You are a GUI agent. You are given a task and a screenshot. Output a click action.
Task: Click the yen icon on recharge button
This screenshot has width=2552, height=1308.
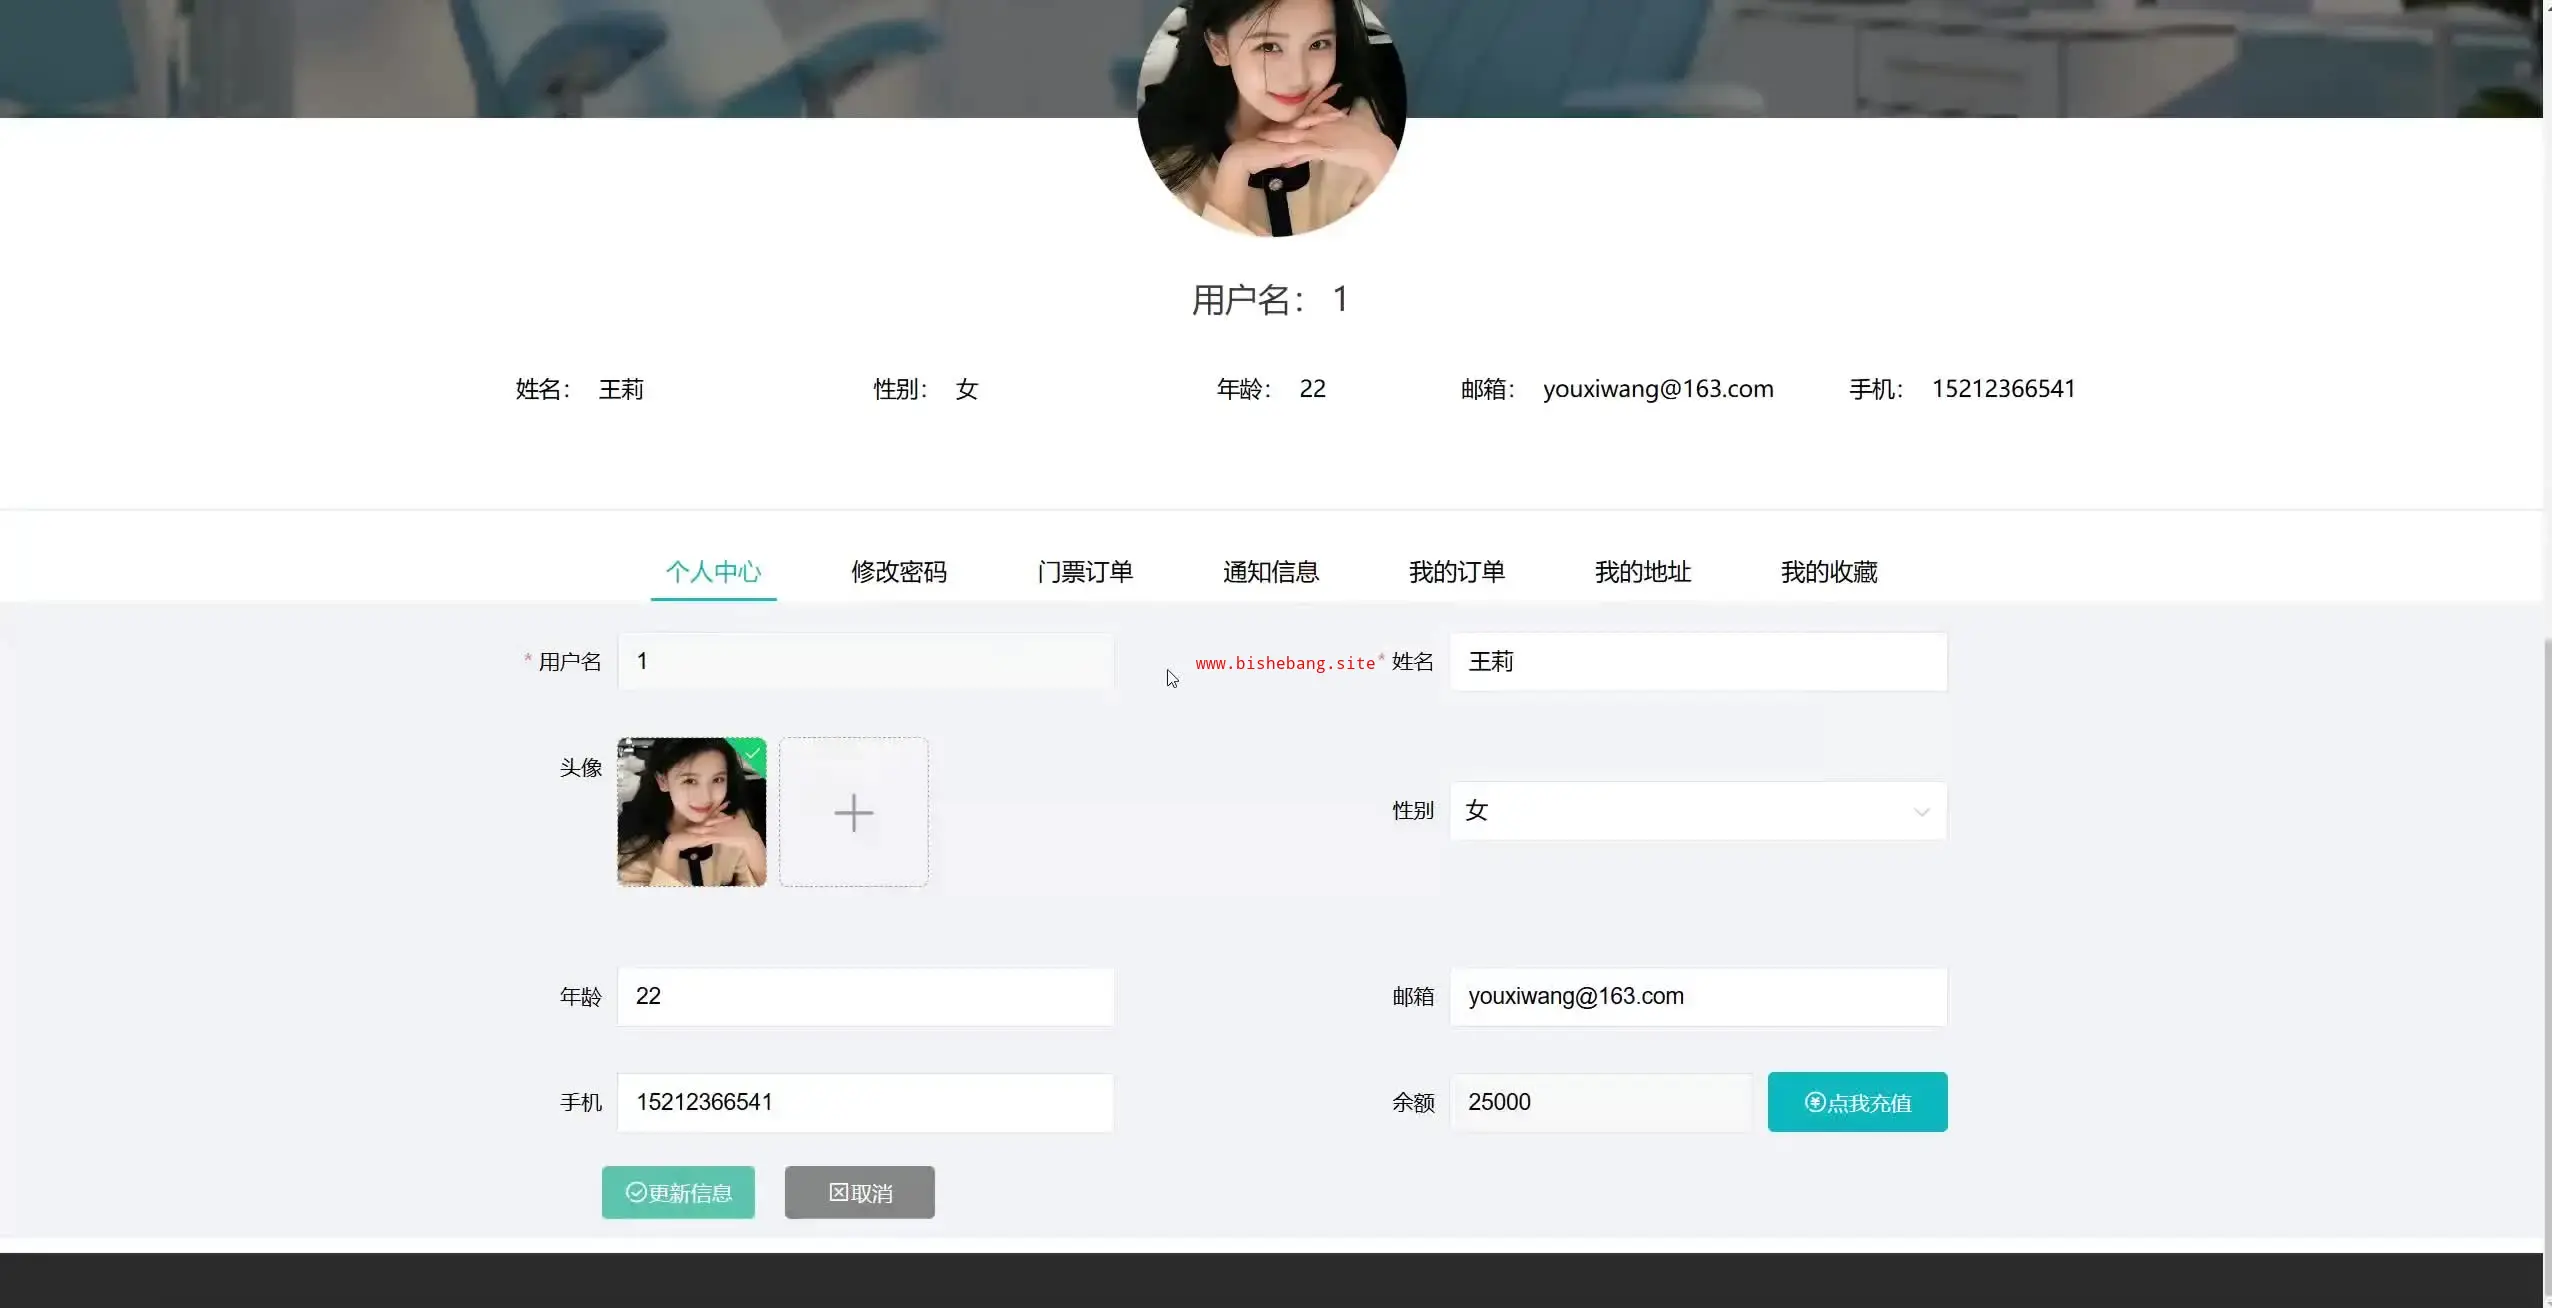(x=1815, y=1102)
